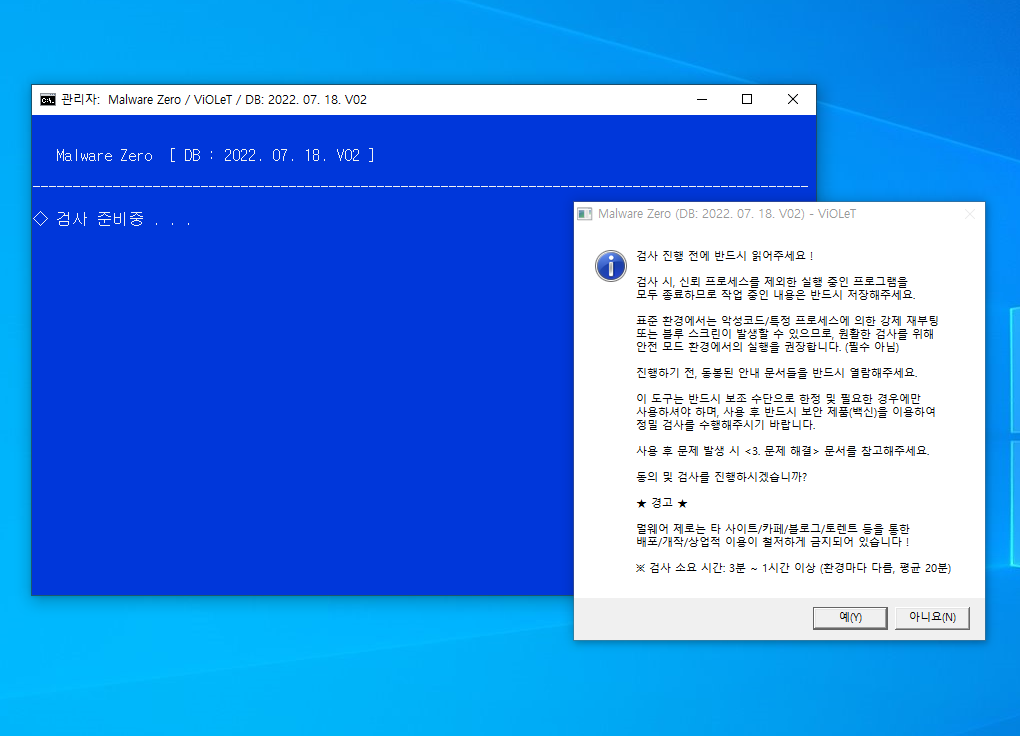Click the text '검사 진행 전에 반드시 읽어주세요 !'
Viewport: 1020px width, 736px height.
[x=725, y=256]
